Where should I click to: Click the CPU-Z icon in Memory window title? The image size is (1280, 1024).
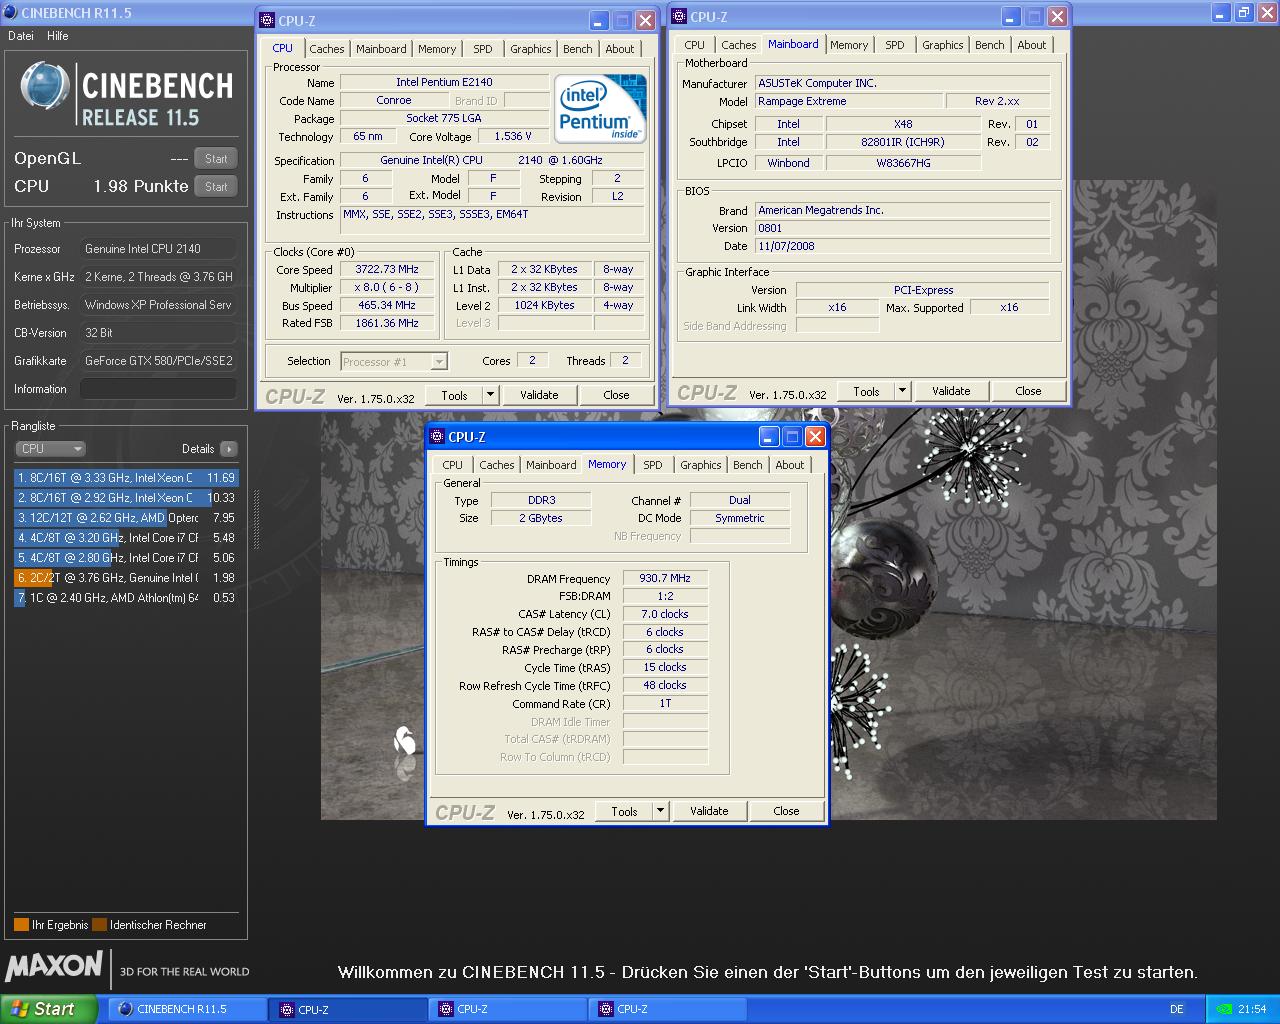[x=436, y=436]
